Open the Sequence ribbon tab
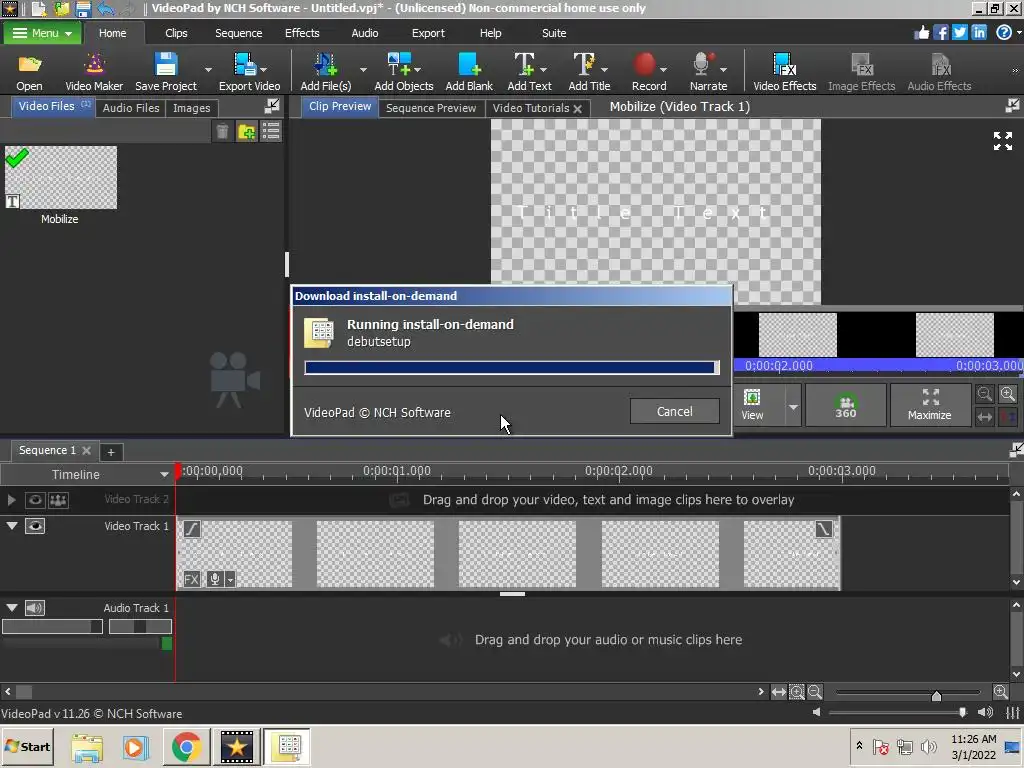The height and width of the screenshot is (768, 1024). coord(238,33)
